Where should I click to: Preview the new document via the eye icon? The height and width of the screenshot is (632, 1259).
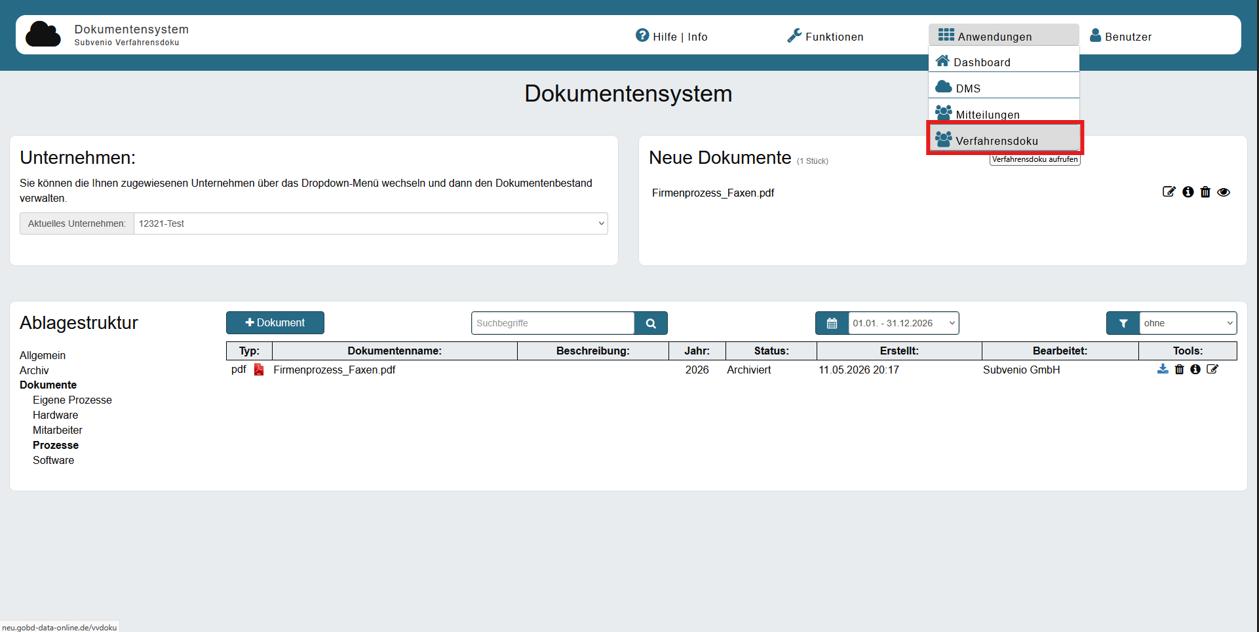click(x=1224, y=192)
